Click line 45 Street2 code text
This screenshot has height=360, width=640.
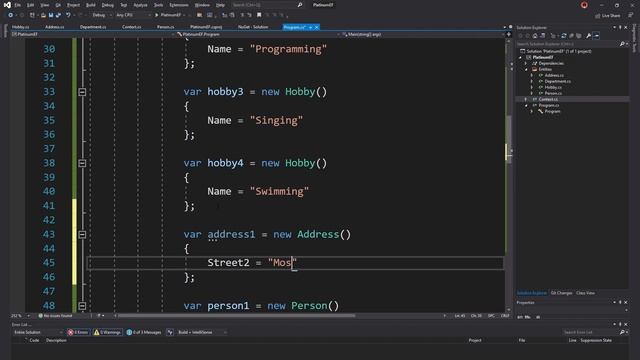(x=252, y=262)
